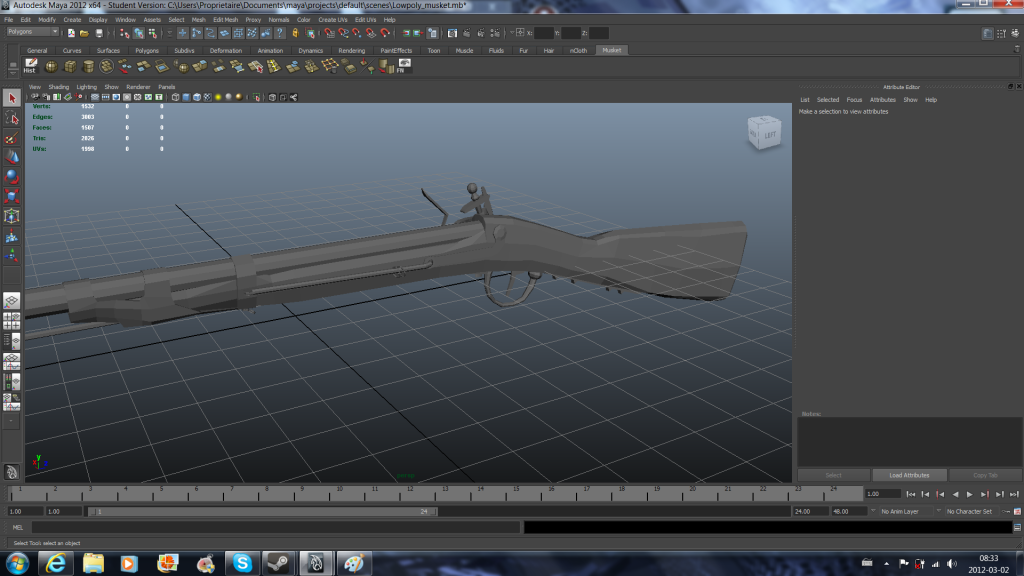Activate the Lasso select tool
The height and width of the screenshot is (576, 1024).
pos(12,118)
